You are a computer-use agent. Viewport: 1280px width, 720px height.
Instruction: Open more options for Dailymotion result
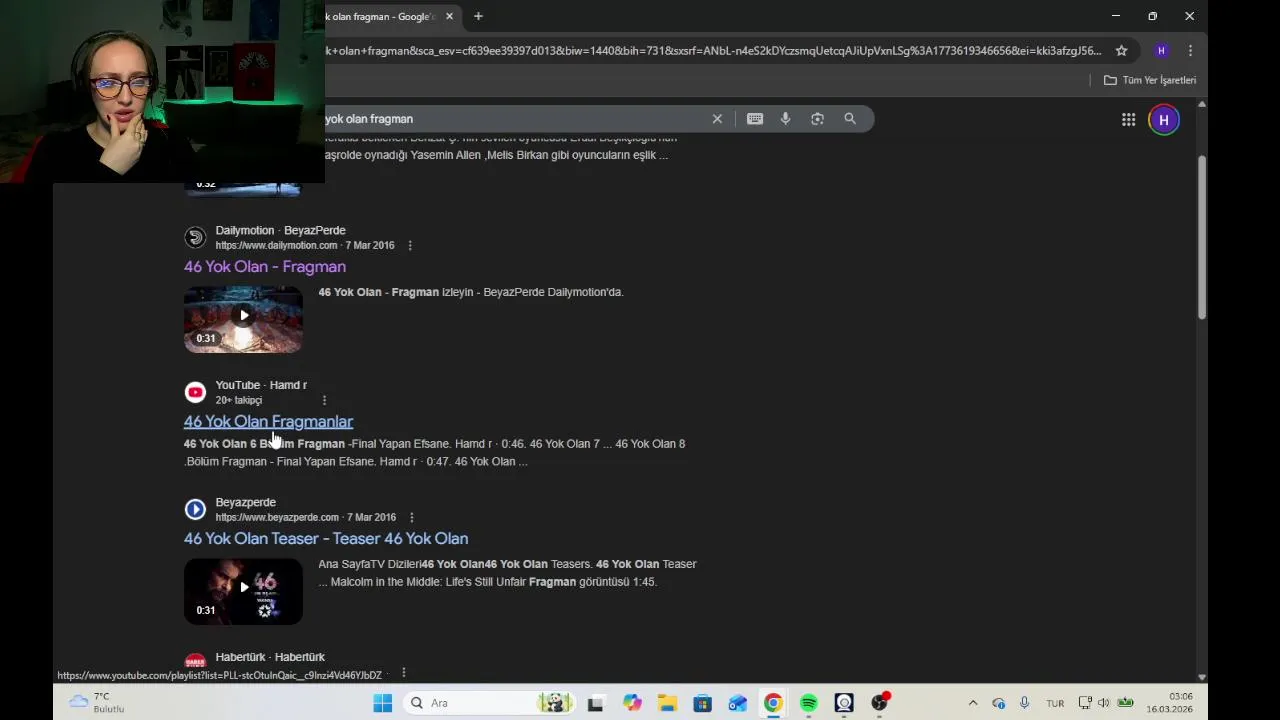(x=409, y=246)
